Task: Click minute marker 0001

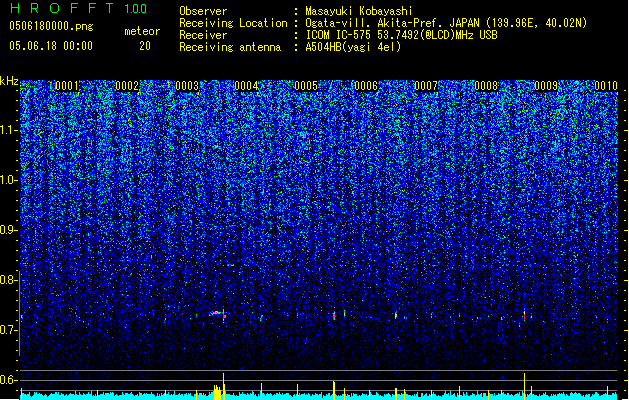Action: [67, 86]
